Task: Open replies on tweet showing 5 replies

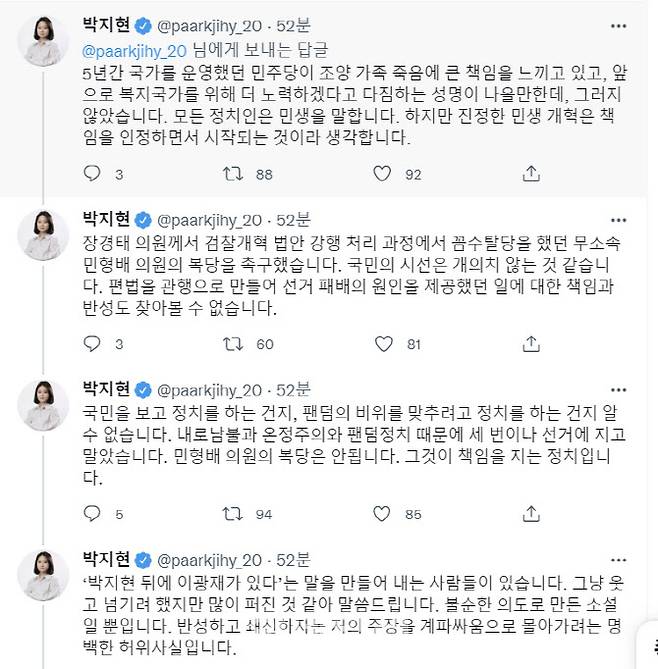Action: tap(92, 515)
